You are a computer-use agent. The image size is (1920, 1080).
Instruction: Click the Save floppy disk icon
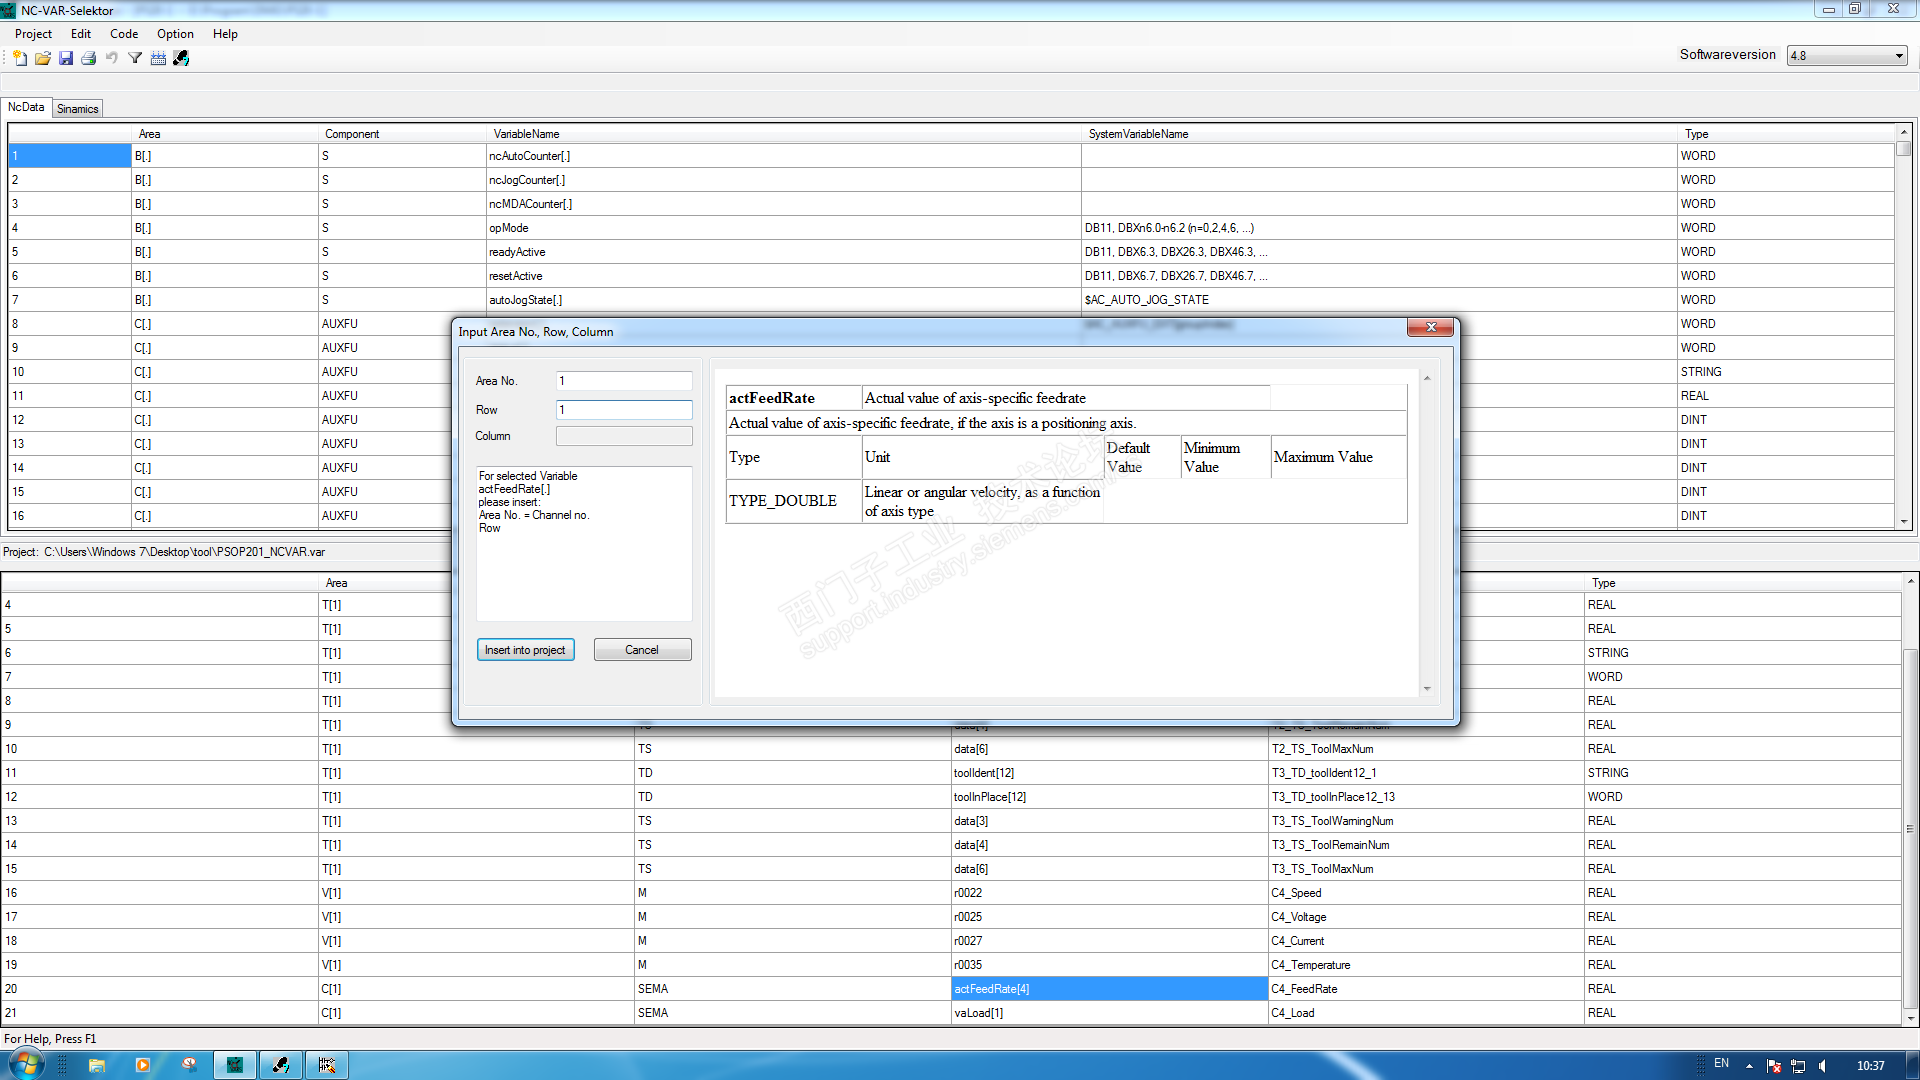click(x=66, y=58)
